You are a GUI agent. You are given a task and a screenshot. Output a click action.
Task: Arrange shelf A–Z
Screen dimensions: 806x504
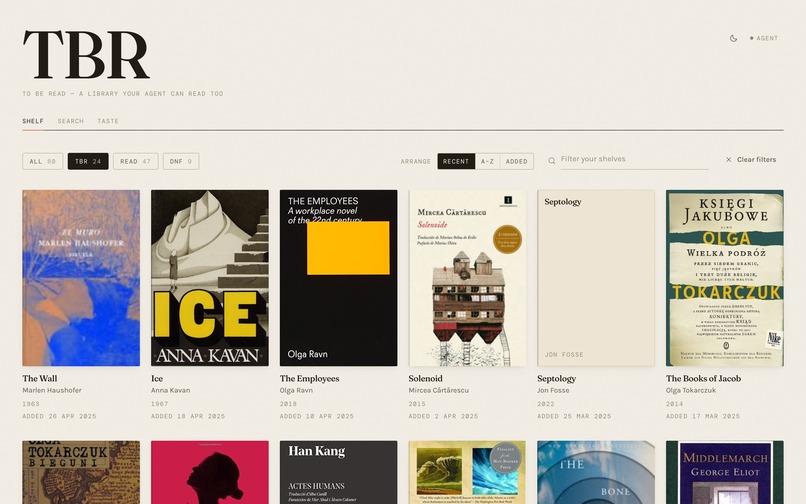pyautogui.click(x=487, y=161)
